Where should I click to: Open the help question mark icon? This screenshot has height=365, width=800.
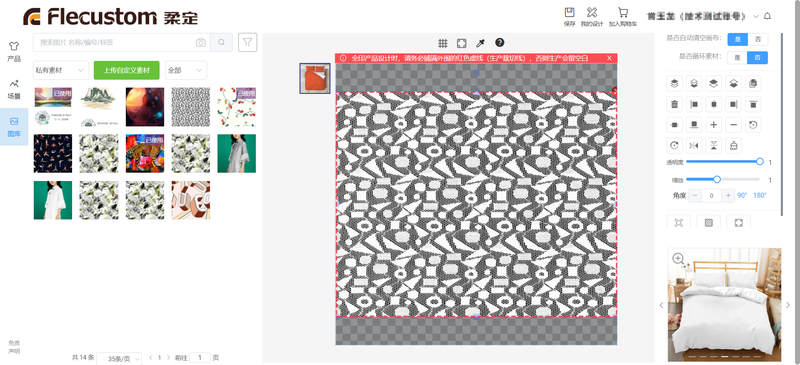[x=499, y=42]
